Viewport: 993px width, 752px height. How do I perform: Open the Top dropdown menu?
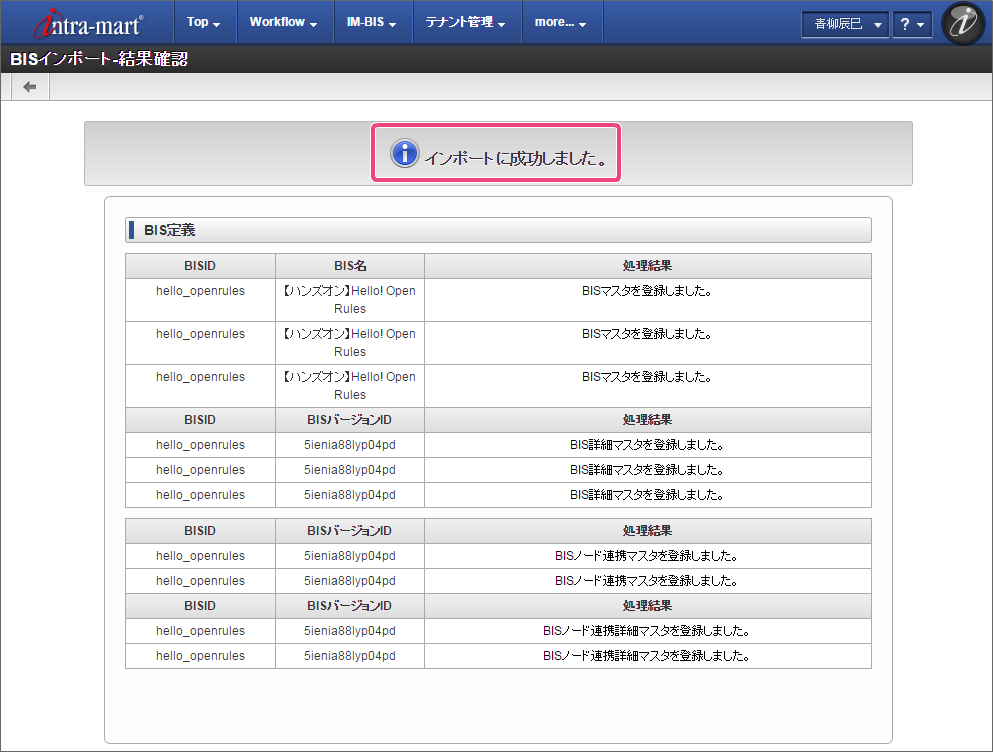(x=204, y=22)
